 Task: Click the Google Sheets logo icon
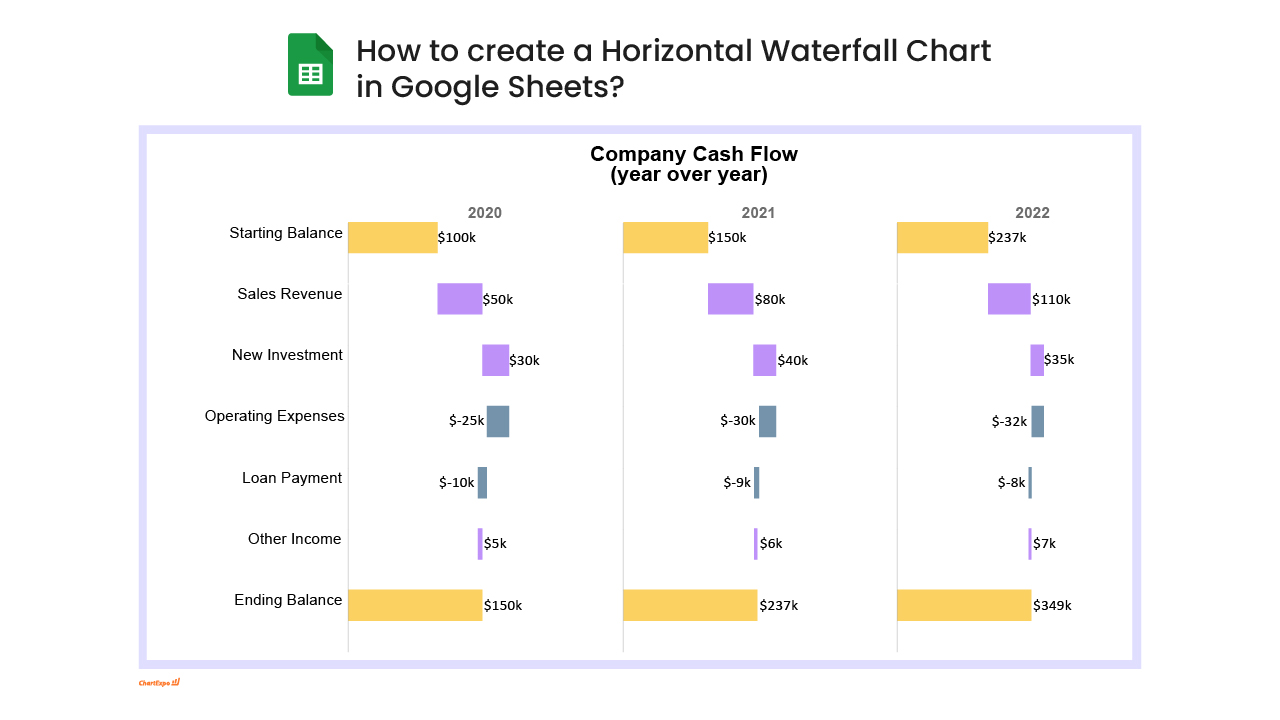310,65
